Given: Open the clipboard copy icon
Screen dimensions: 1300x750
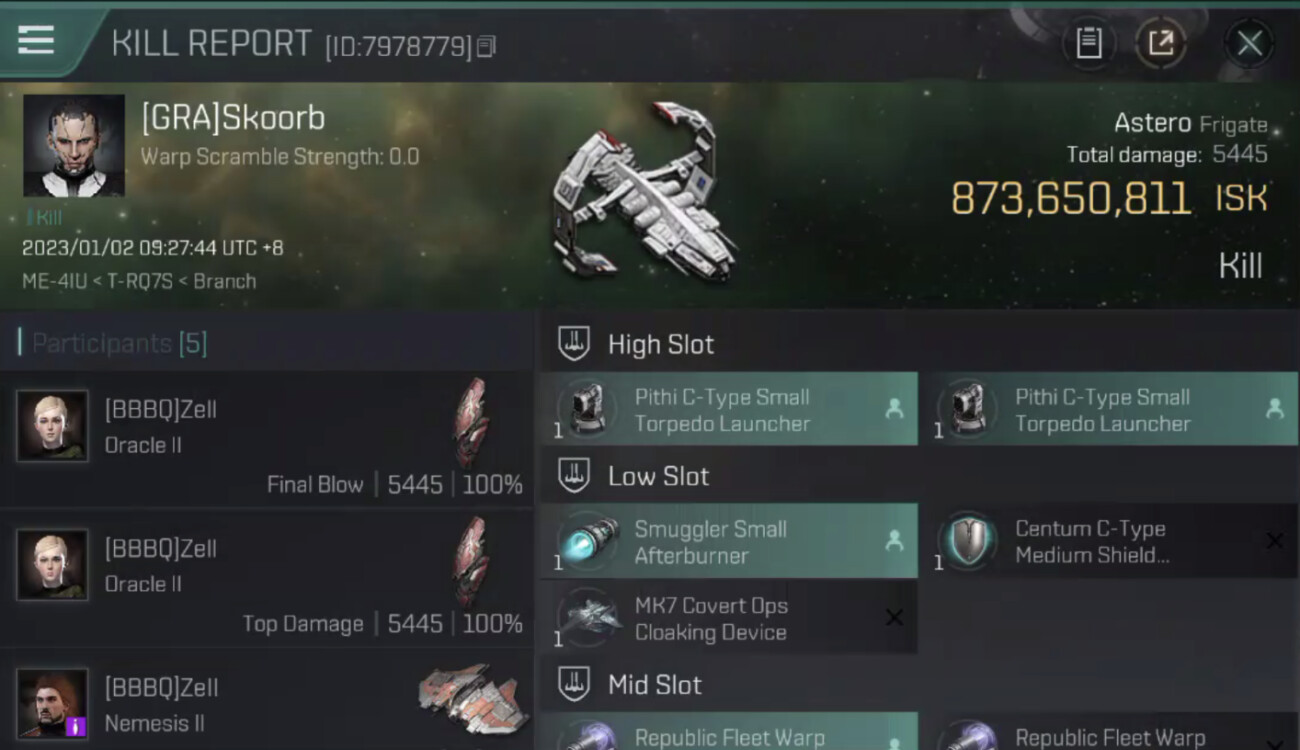Looking at the screenshot, I should coord(1088,43).
